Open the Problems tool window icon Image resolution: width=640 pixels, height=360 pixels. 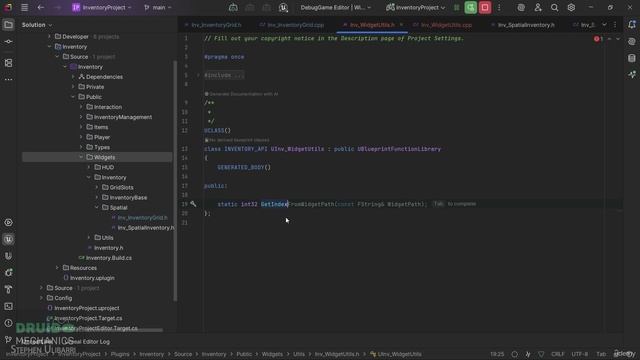[x=8, y=323]
